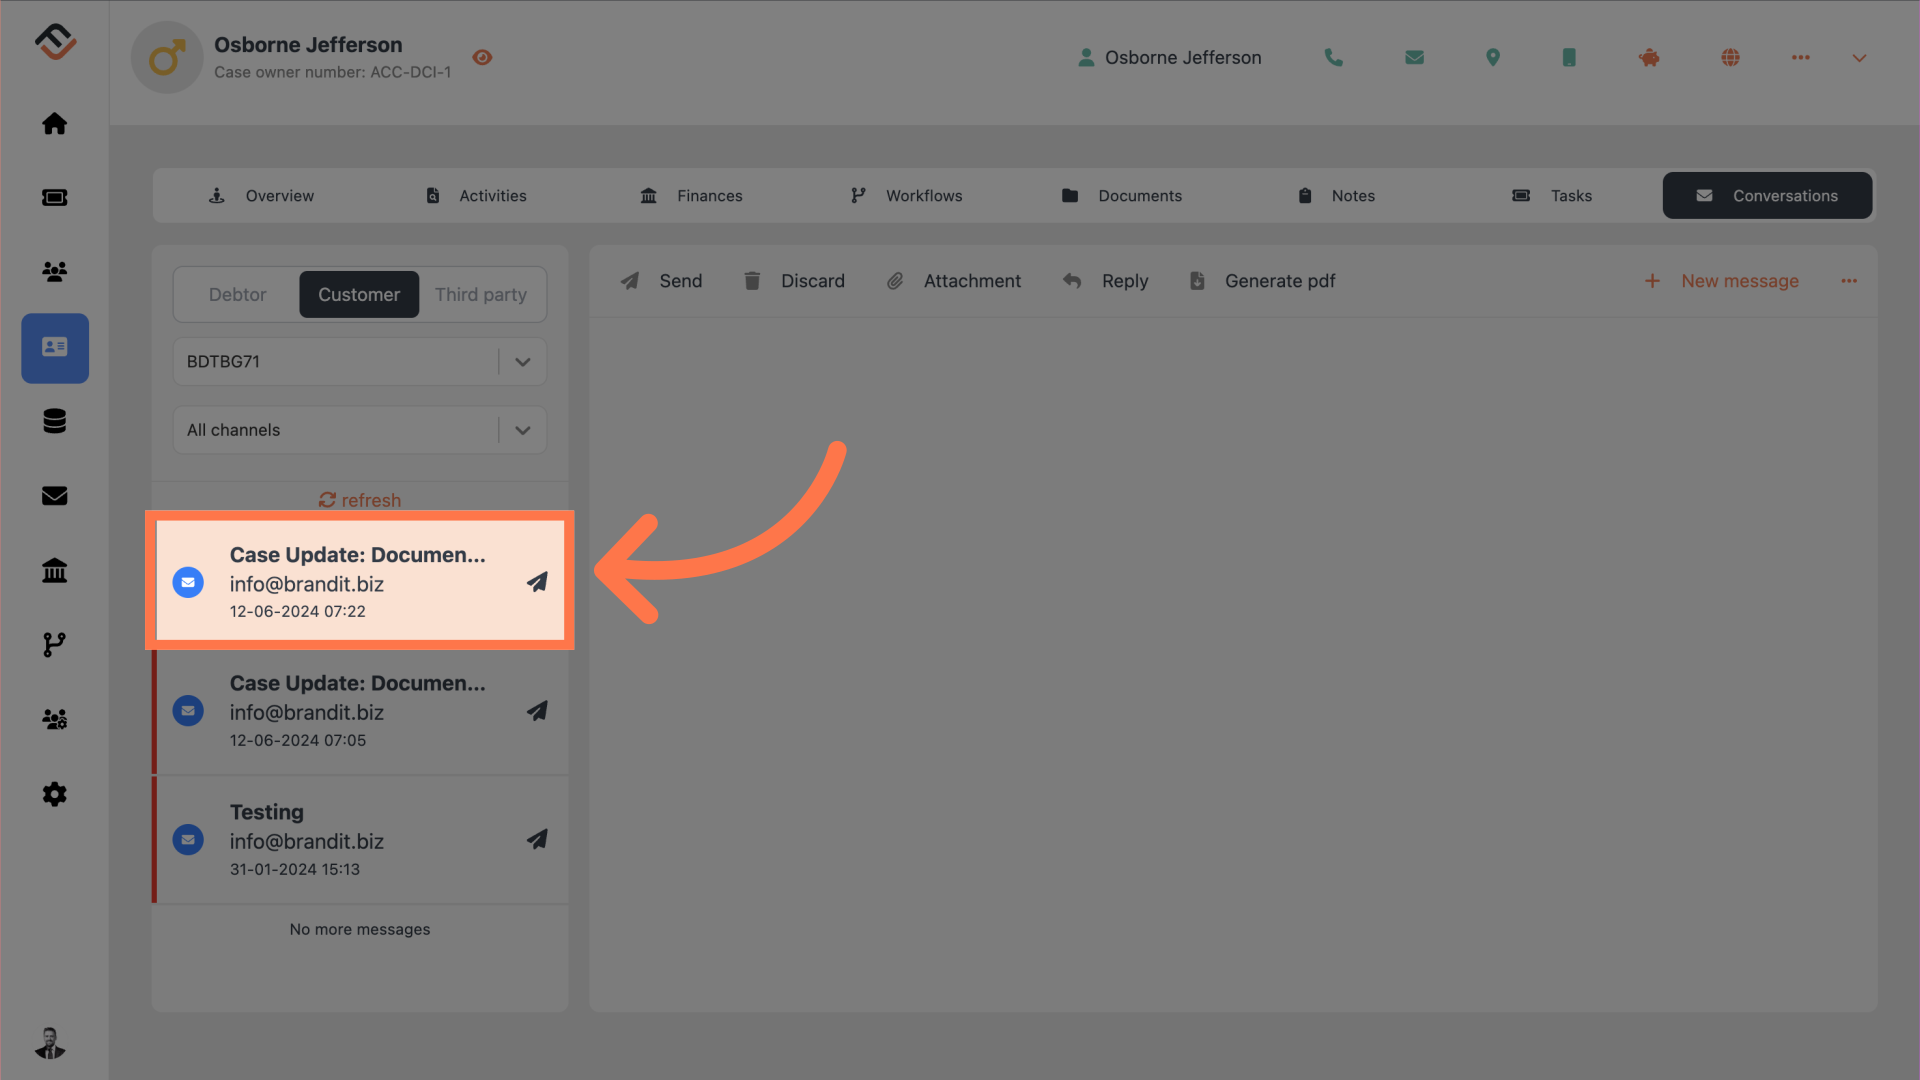Expand the top-right chevron menu

tap(1859, 58)
